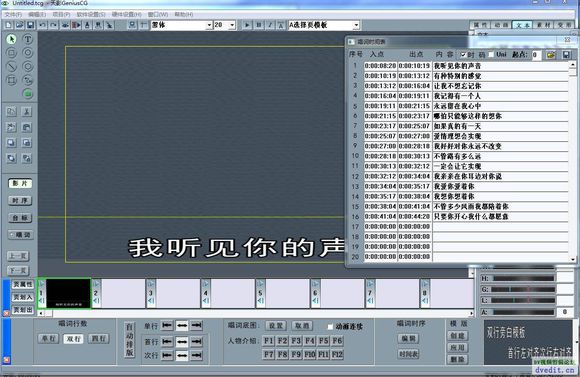Click the F12 character intro button

point(337,354)
